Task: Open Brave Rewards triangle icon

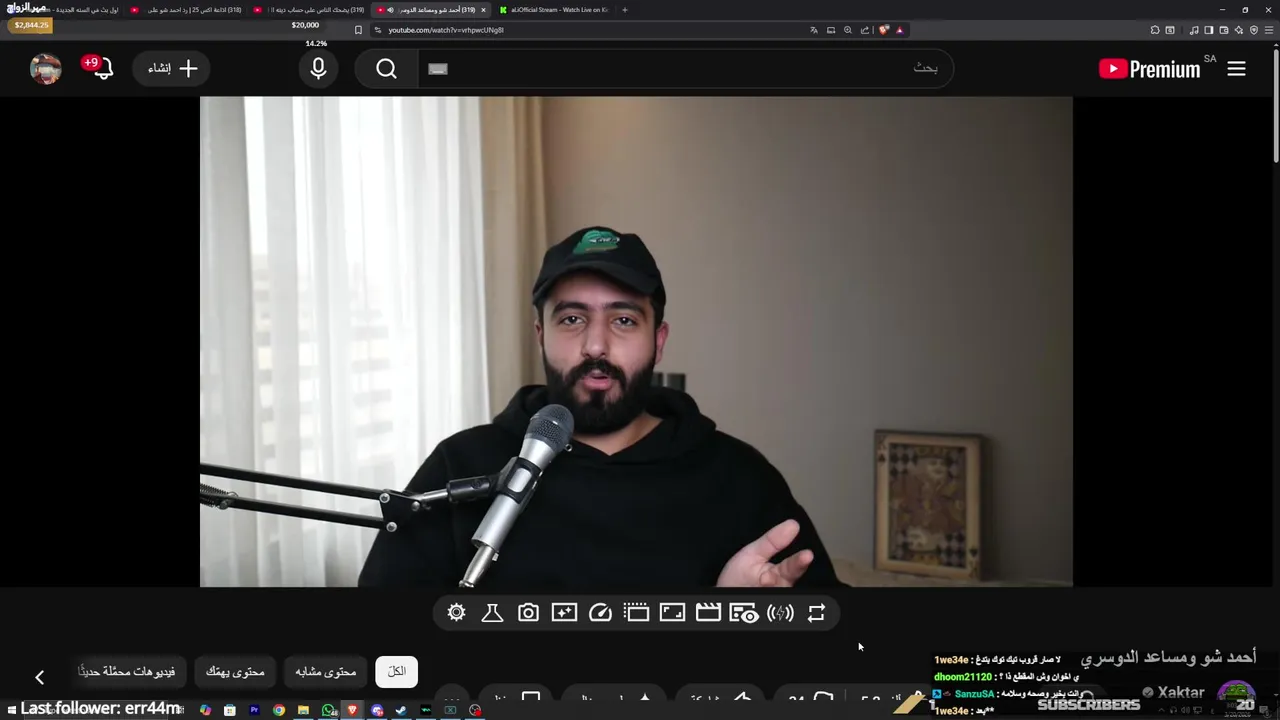Action: [x=899, y=30]
